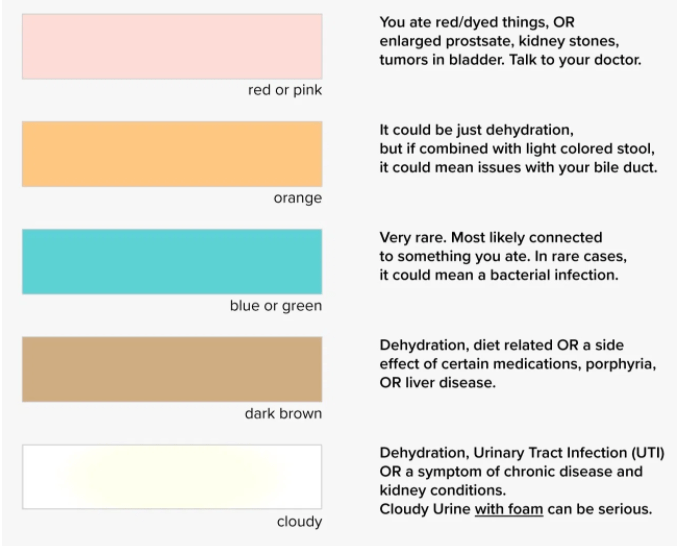This screenshot has height=546, width=677.
Task: Click "it could mean a bacterial infection" line
Action: click(505, 275)
